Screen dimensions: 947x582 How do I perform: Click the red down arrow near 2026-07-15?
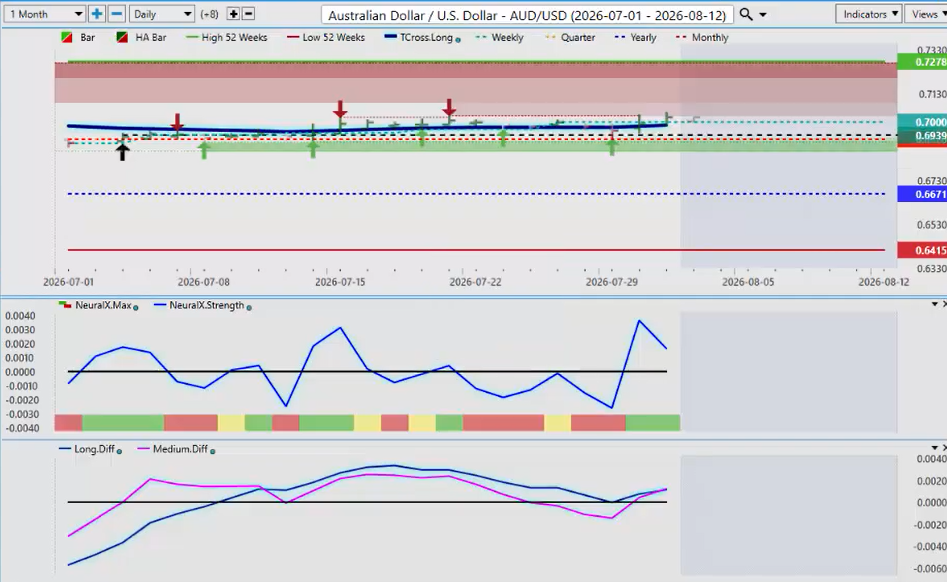coord(340,109)
